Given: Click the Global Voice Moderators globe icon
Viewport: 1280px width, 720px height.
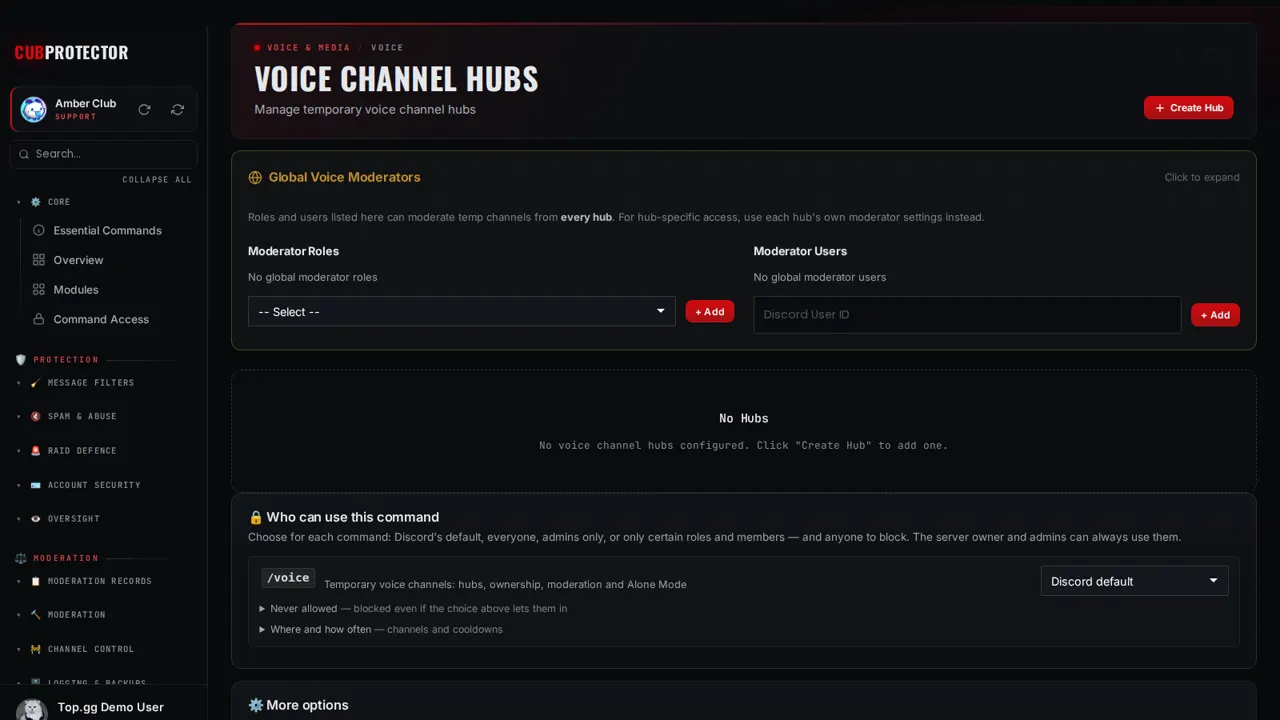Looking at the screenshot, I should [x=255, y=177].
